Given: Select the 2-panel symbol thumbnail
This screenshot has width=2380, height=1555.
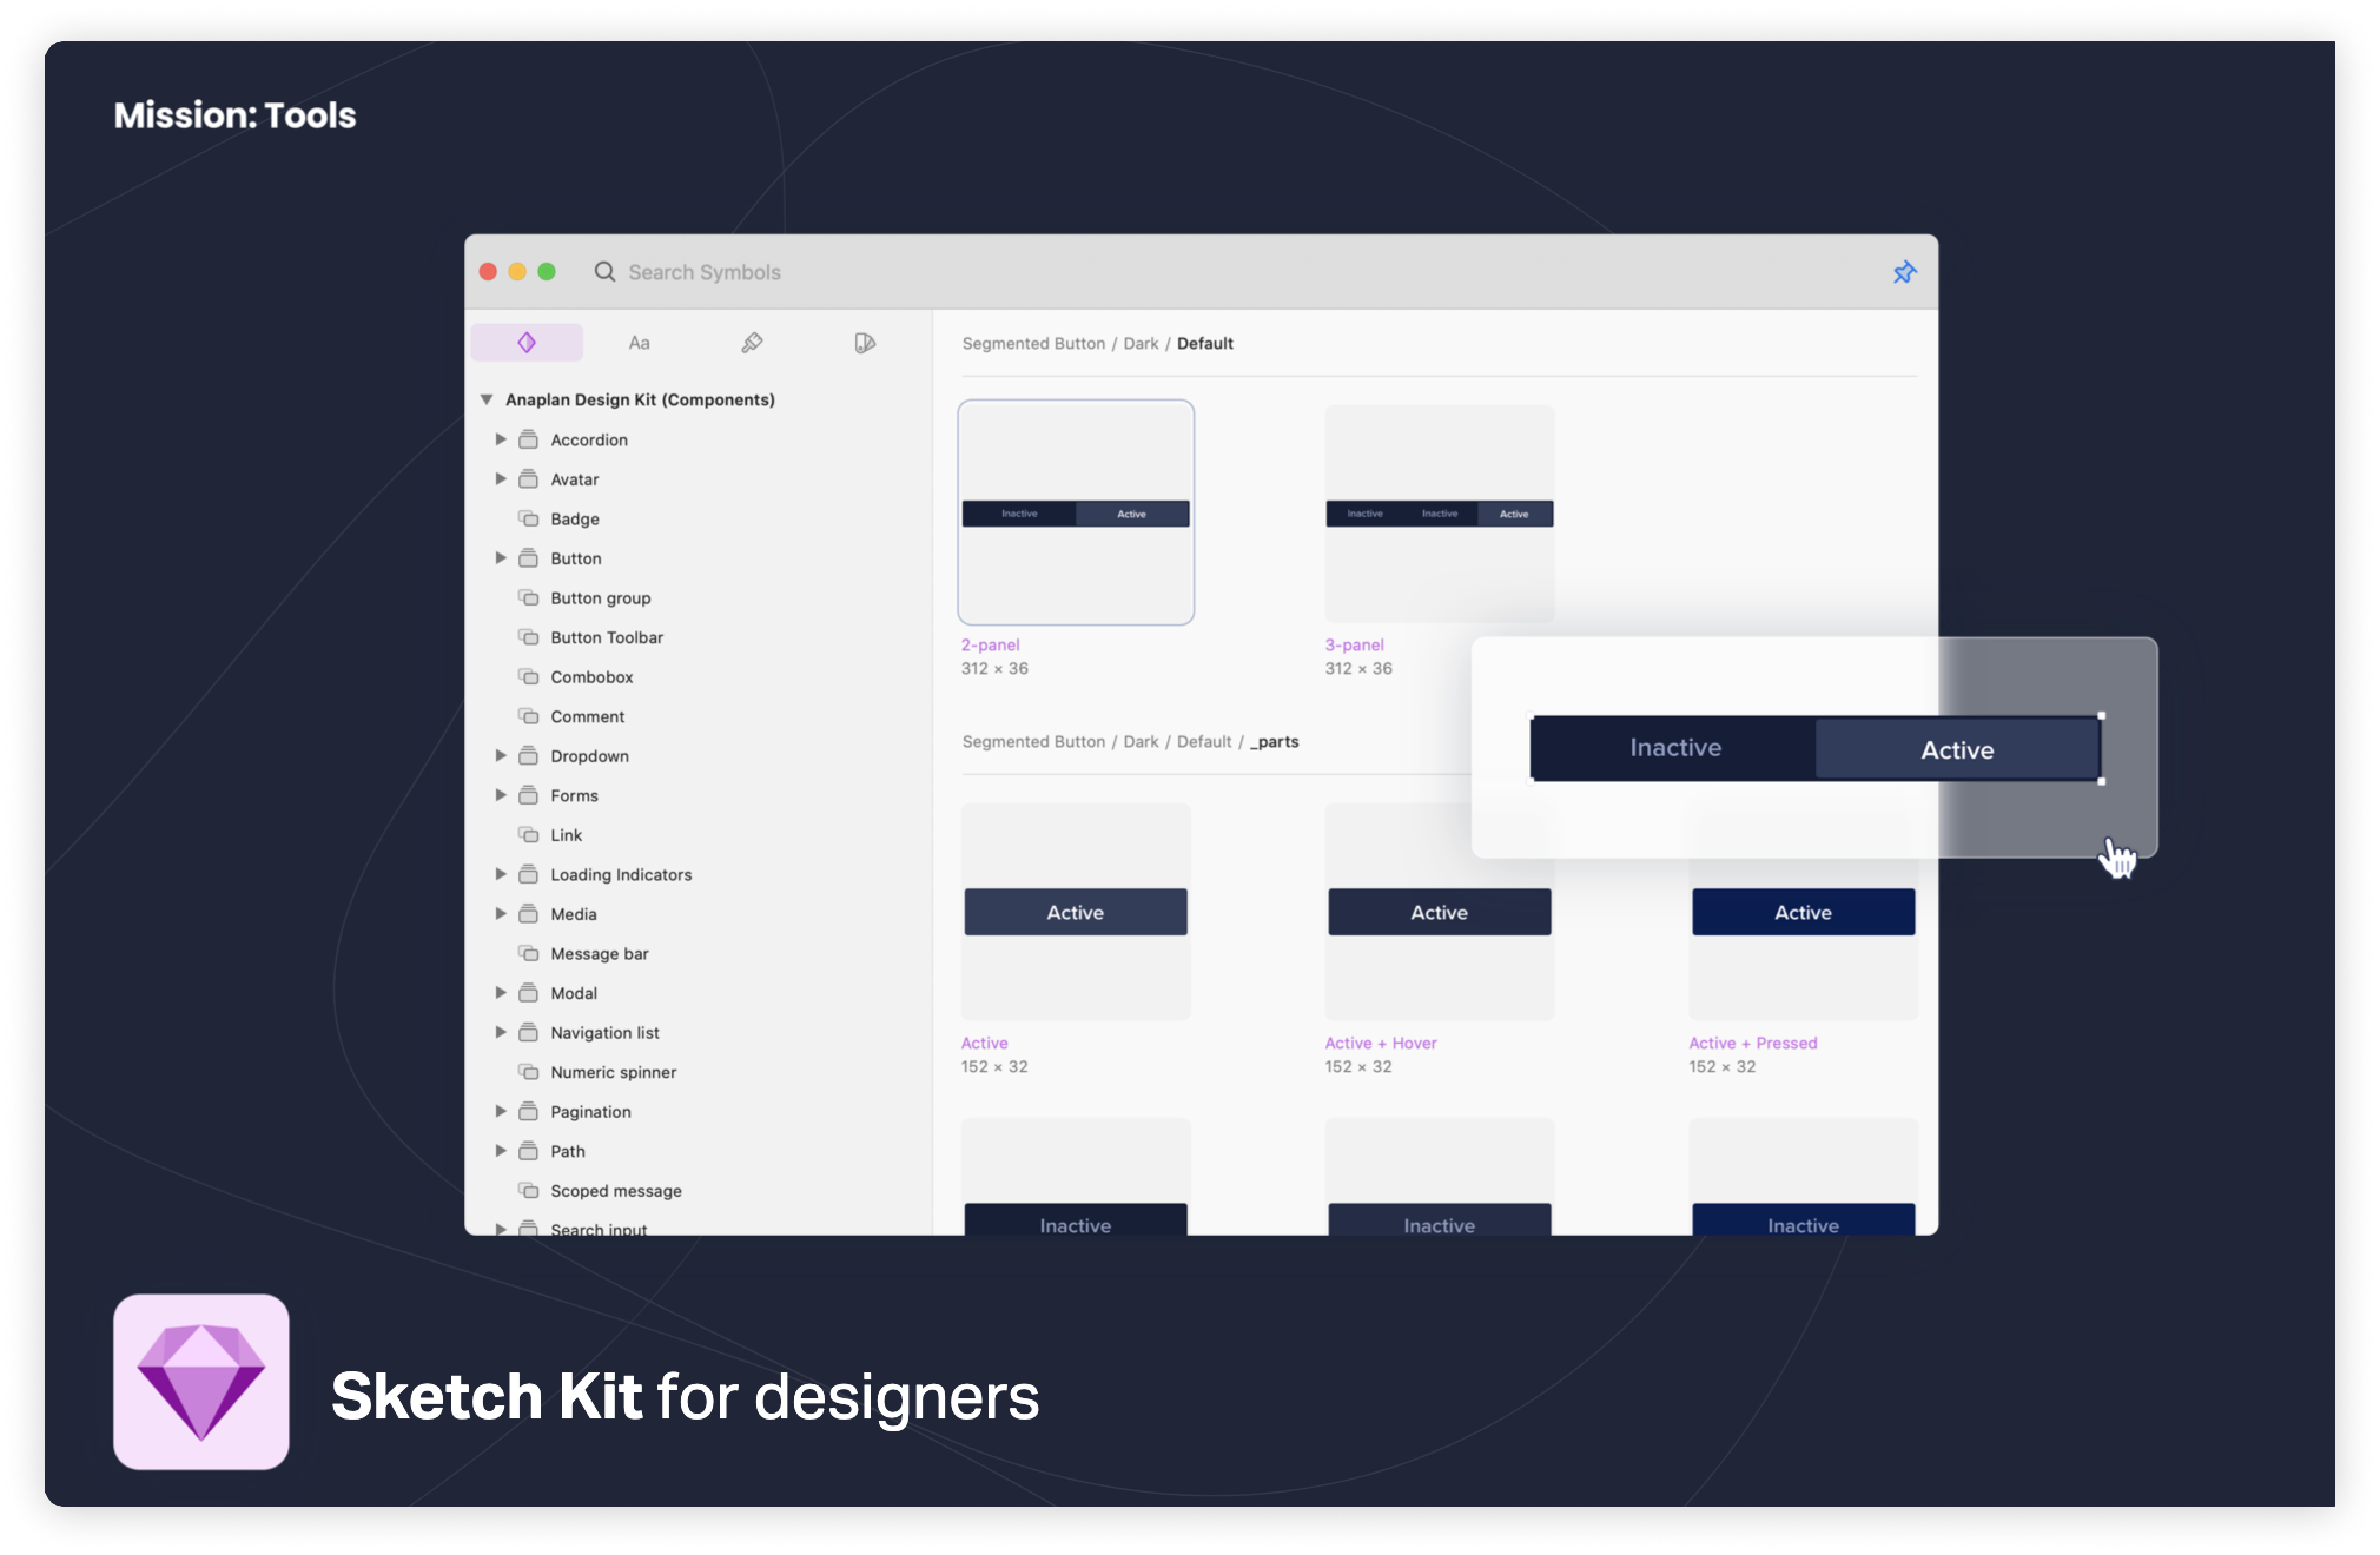Looking at the screenshot, I should point(1075,513).
